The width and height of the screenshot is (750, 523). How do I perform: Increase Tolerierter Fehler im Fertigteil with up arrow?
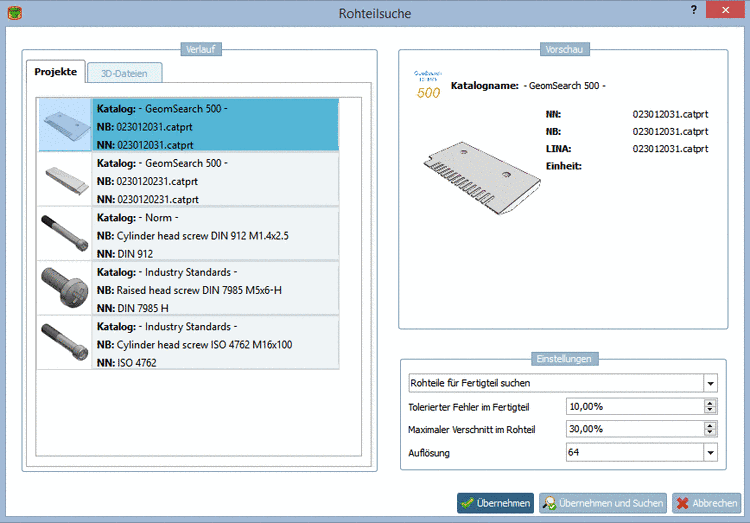(x=710, y=403)
